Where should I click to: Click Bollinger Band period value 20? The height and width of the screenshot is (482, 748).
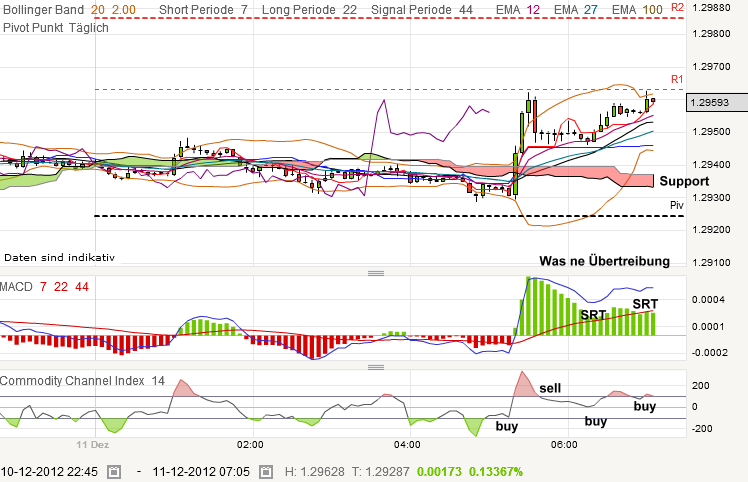coord(98,10)
